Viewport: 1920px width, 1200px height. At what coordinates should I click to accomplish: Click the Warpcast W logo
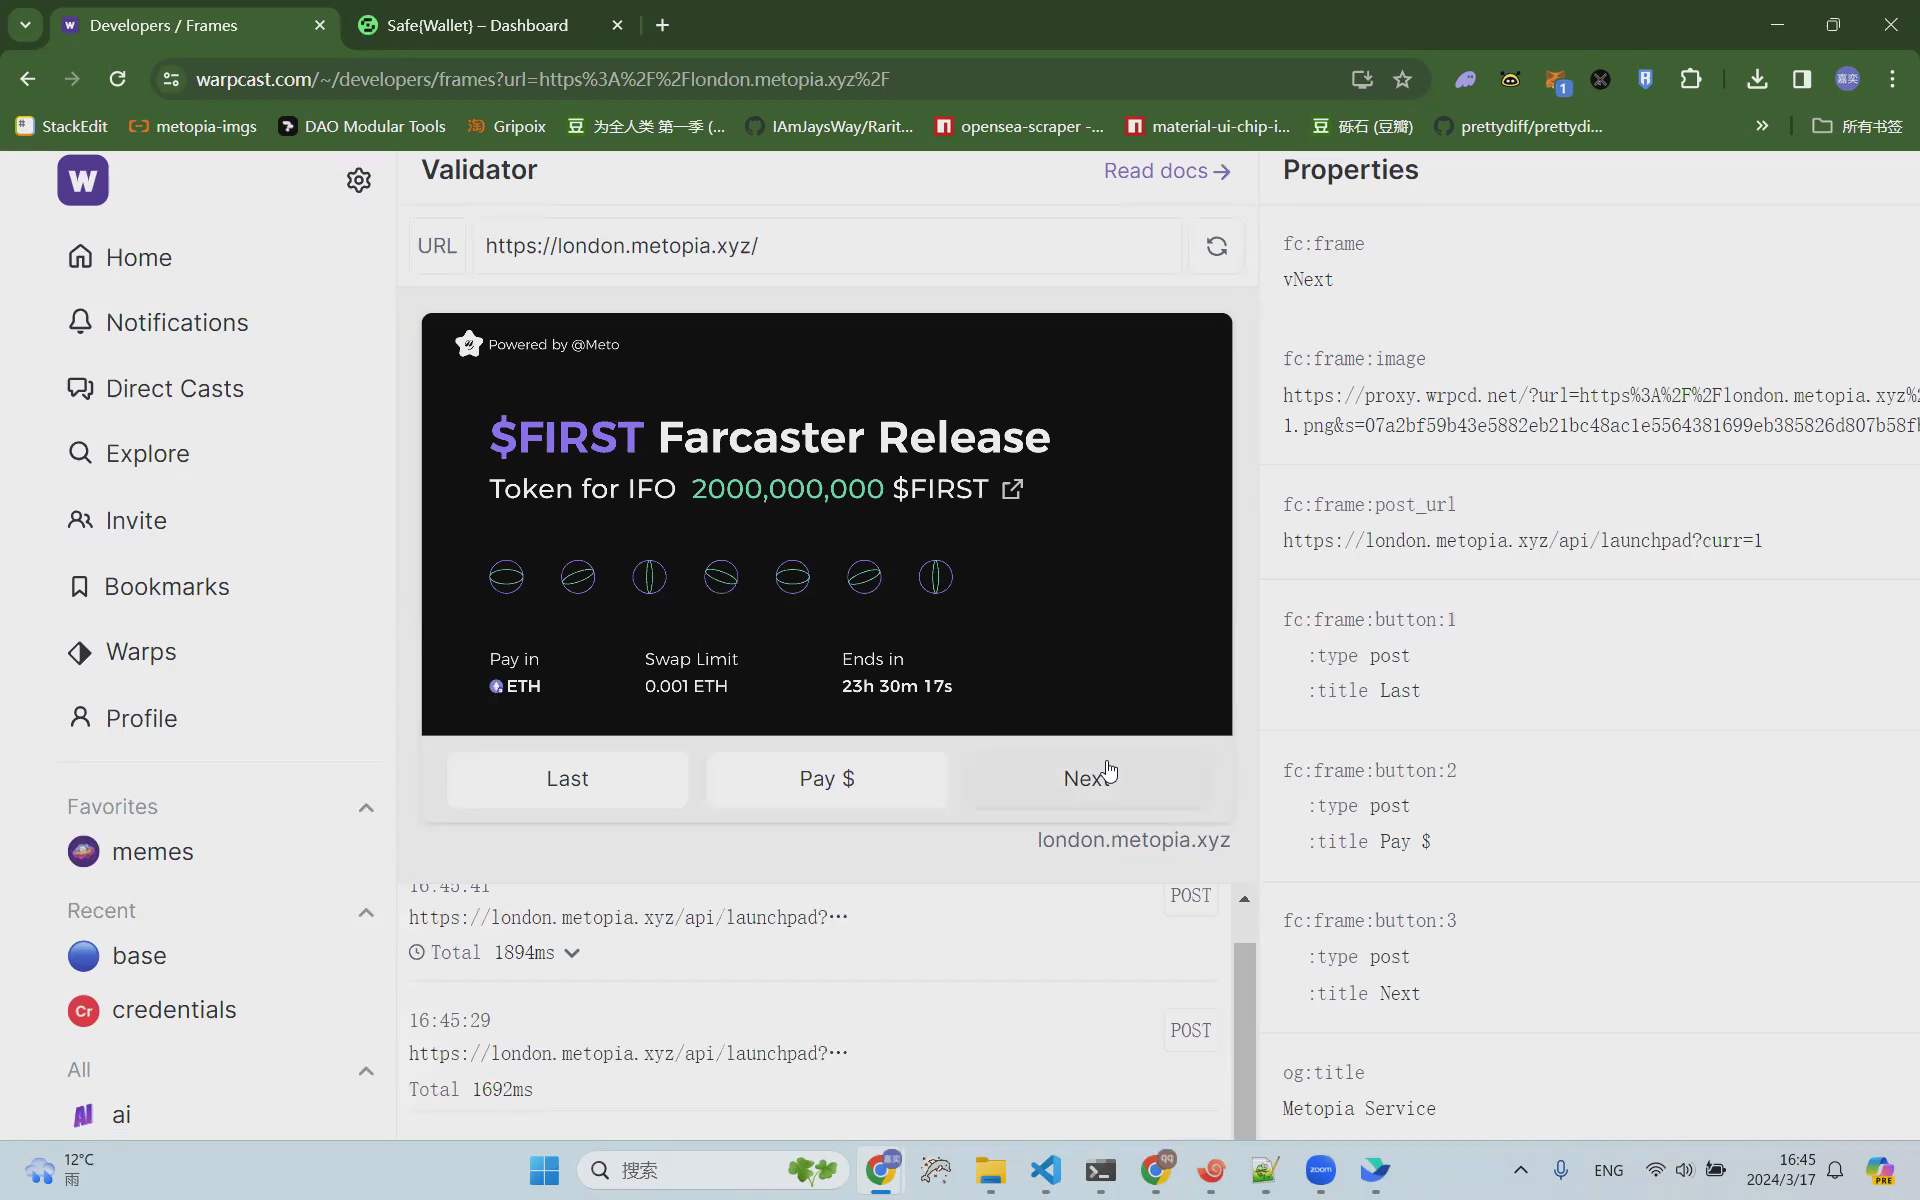click(83, 180)
